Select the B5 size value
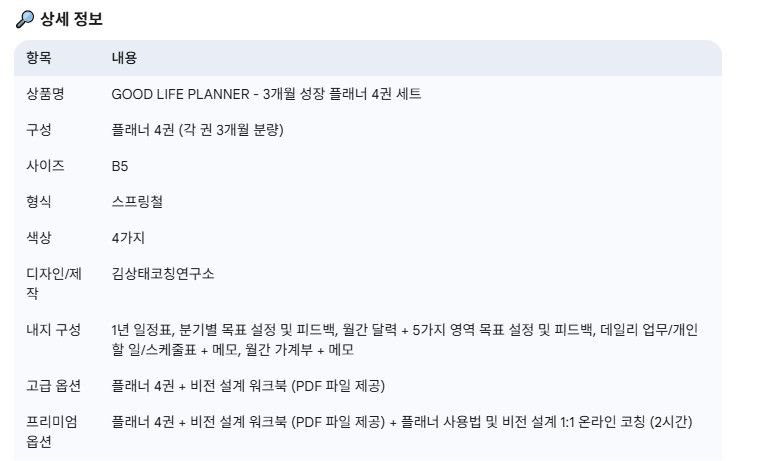This screenshot has width=779, height=461. tap(120, 166)
